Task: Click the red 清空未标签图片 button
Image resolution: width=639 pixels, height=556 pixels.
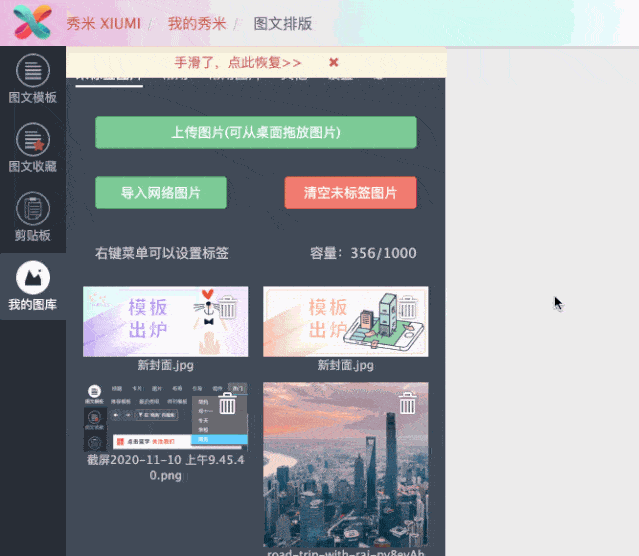Action: (x=350, y=192)
